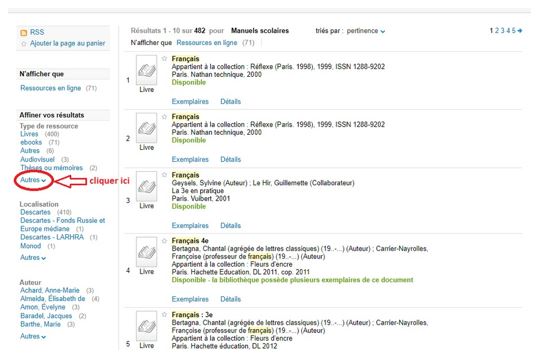
Task: Click the book icon of result 4
Action: click(x=146, y=252)
